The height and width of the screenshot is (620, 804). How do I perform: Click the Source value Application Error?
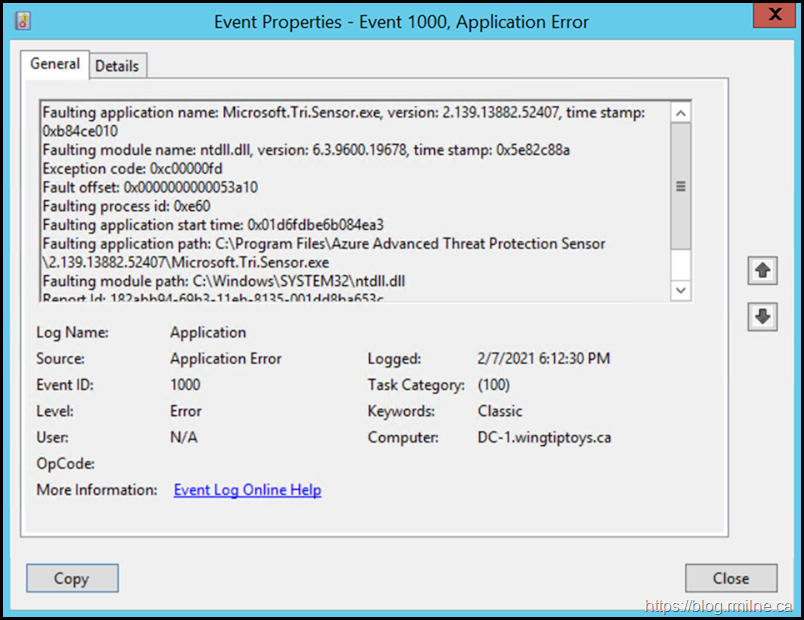tap(225, 358)
